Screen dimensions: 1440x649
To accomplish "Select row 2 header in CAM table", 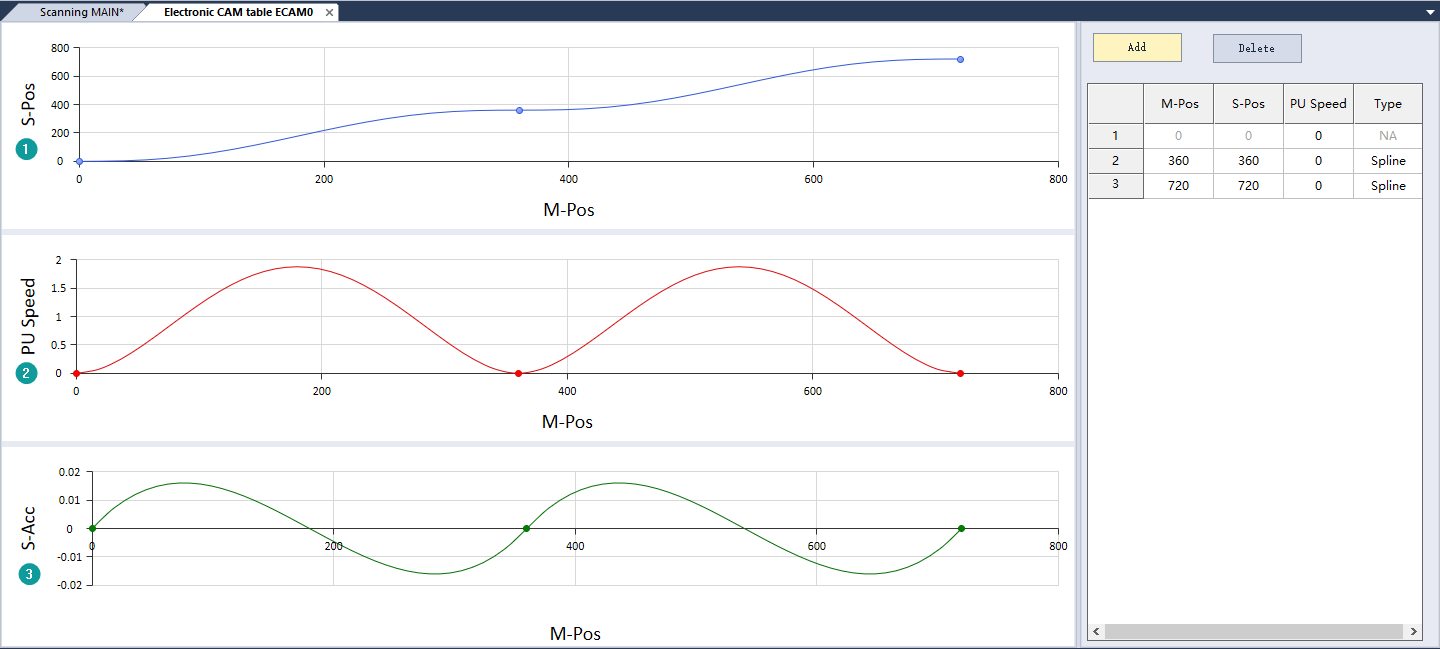I will coord(1115,161).
